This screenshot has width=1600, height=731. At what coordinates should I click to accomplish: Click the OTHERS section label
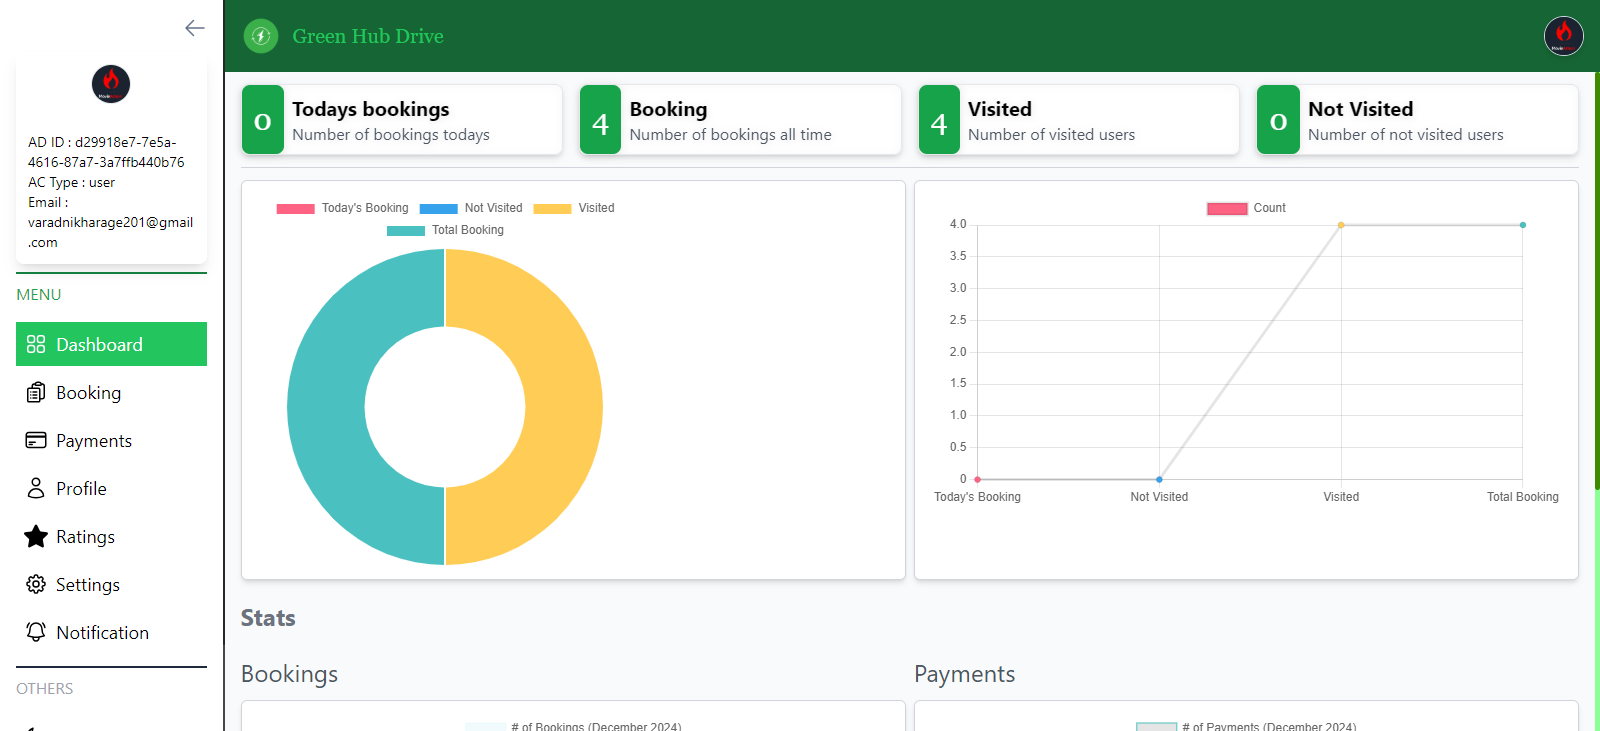pyautogui.click(x=45, y=689)
